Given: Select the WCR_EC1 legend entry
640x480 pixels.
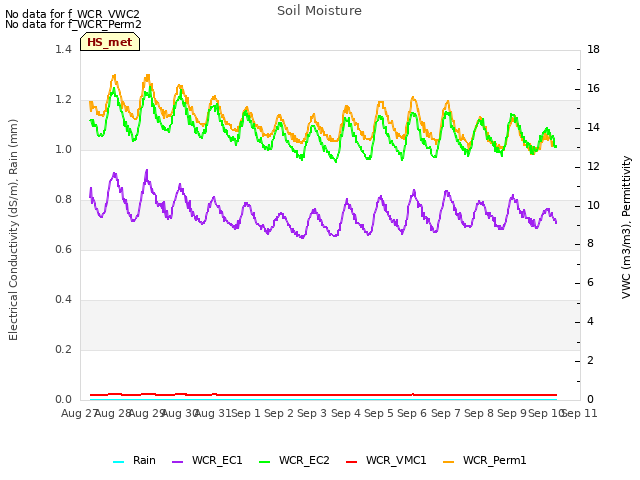Looking at the screenshot, I should [207, 460].
